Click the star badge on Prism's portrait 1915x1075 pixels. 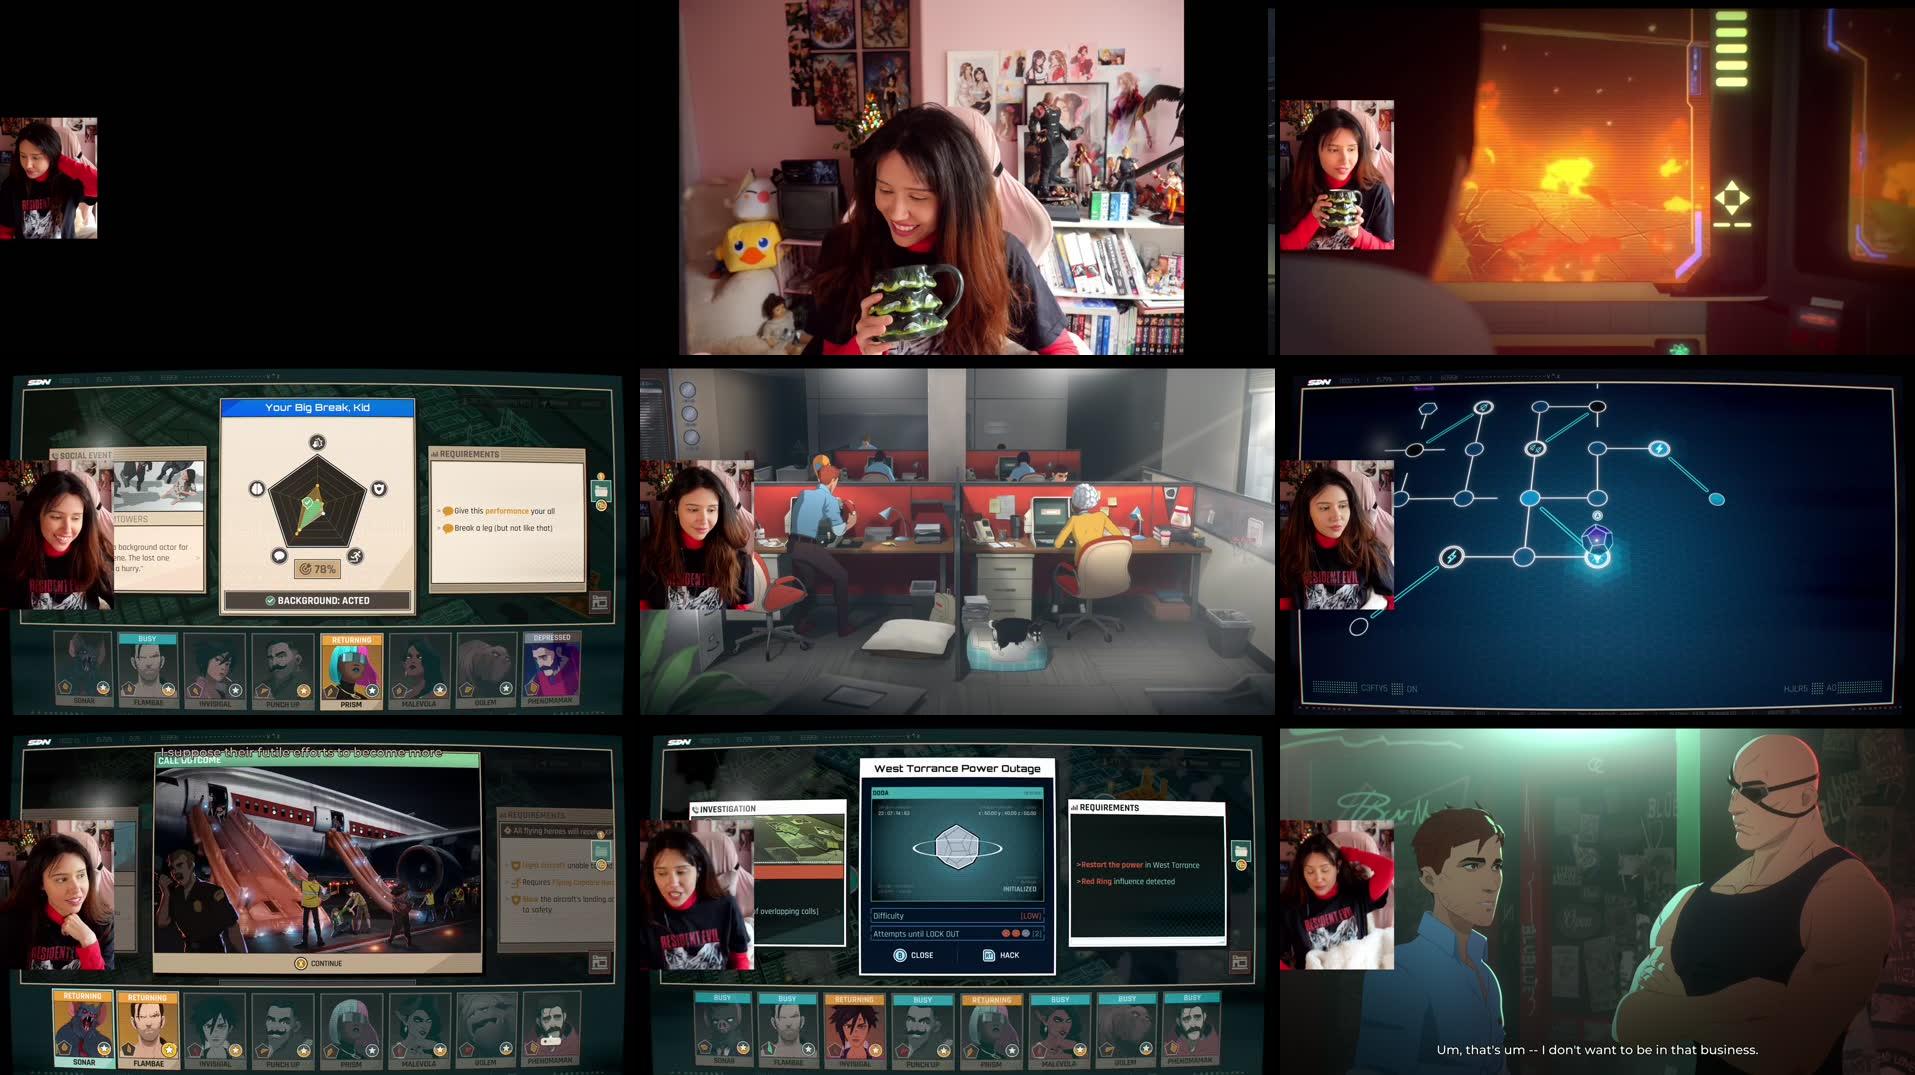click(x=372, y=691)
